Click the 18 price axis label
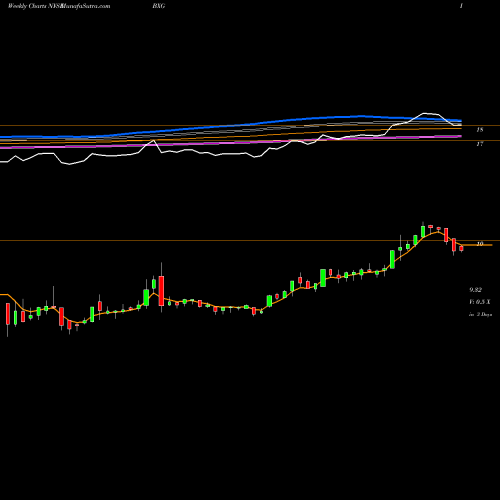The image size is (500, 500). [480, 130]
